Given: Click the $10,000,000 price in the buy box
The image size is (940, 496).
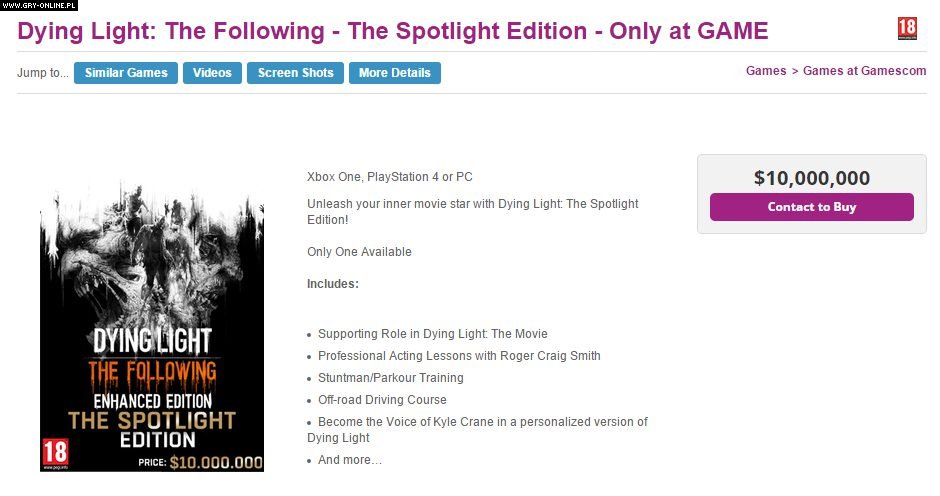Looking at the screenshot, I should click(x=811, y=178).
